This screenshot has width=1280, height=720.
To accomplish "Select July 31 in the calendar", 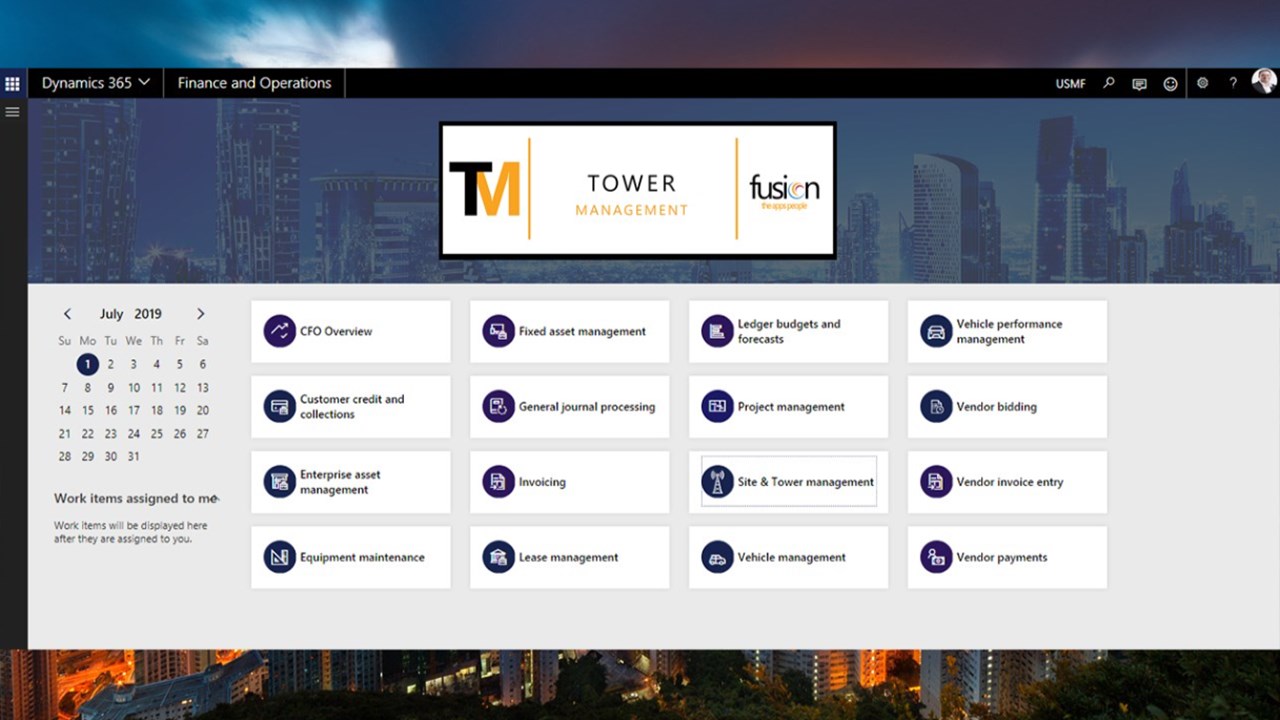I will click(x=134, y=456).
